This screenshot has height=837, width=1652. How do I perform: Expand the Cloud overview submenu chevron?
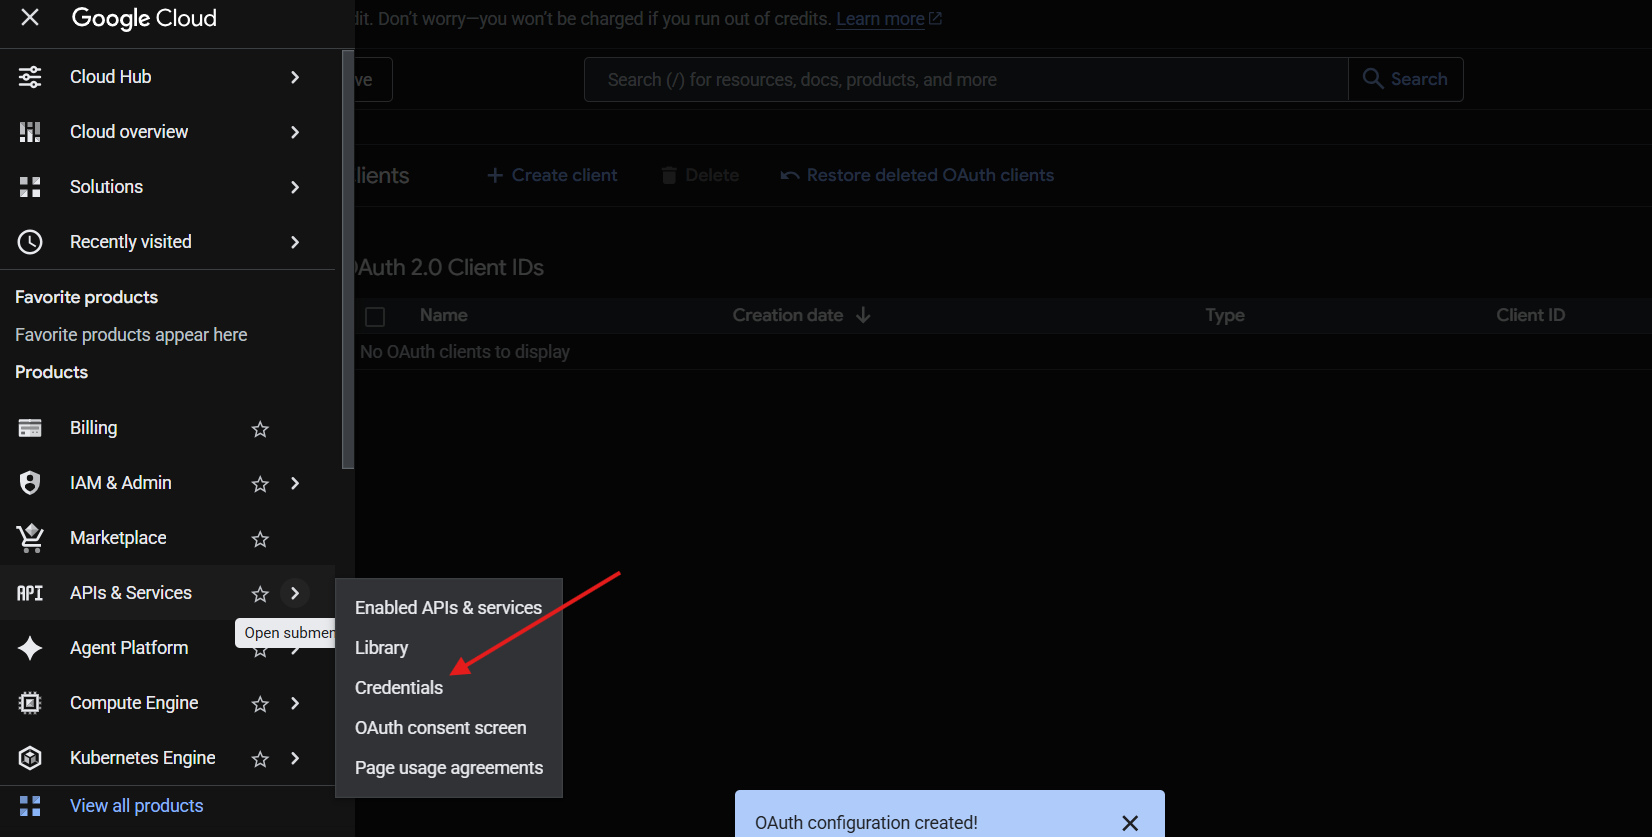[x=295, y=132]
